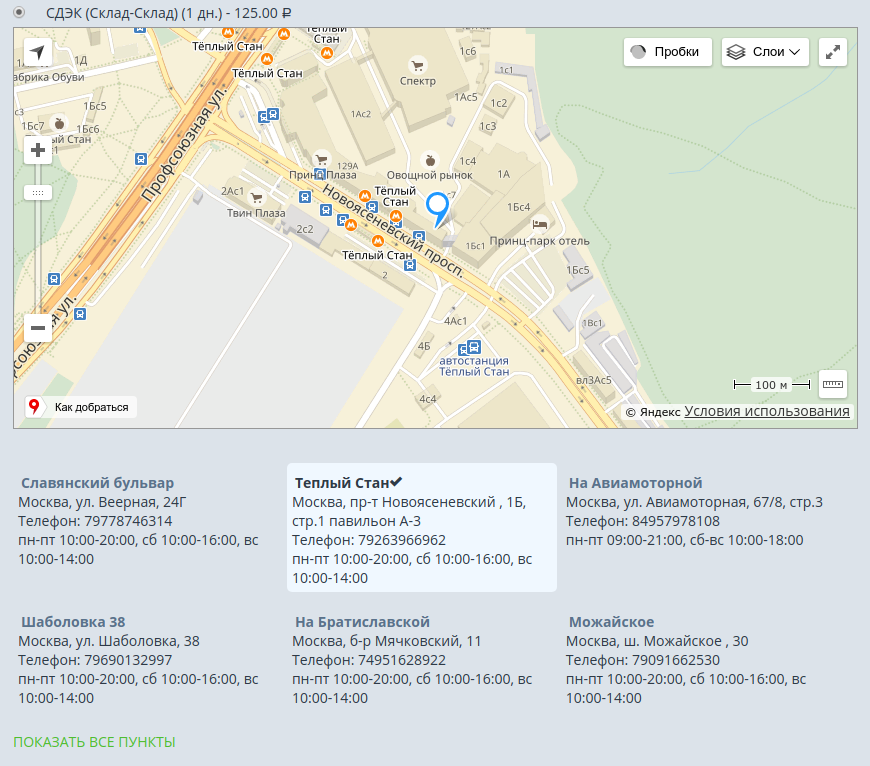Zoom in with the plus button
Image resolution: width=870 pixels, height=766 pixels.
[x=38, y=151]
